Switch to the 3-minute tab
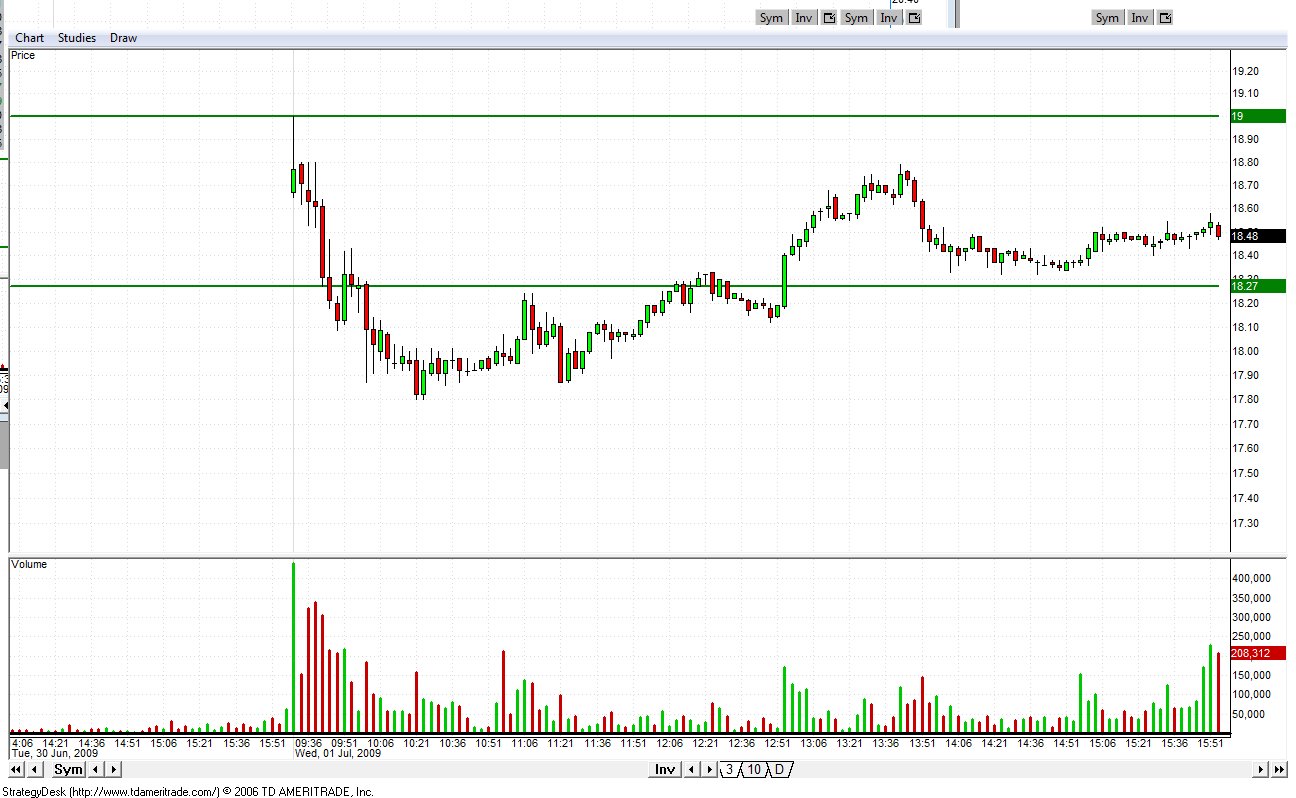Image resolution: width=1296 pixels, height=798 pixels. click(729, 769)
